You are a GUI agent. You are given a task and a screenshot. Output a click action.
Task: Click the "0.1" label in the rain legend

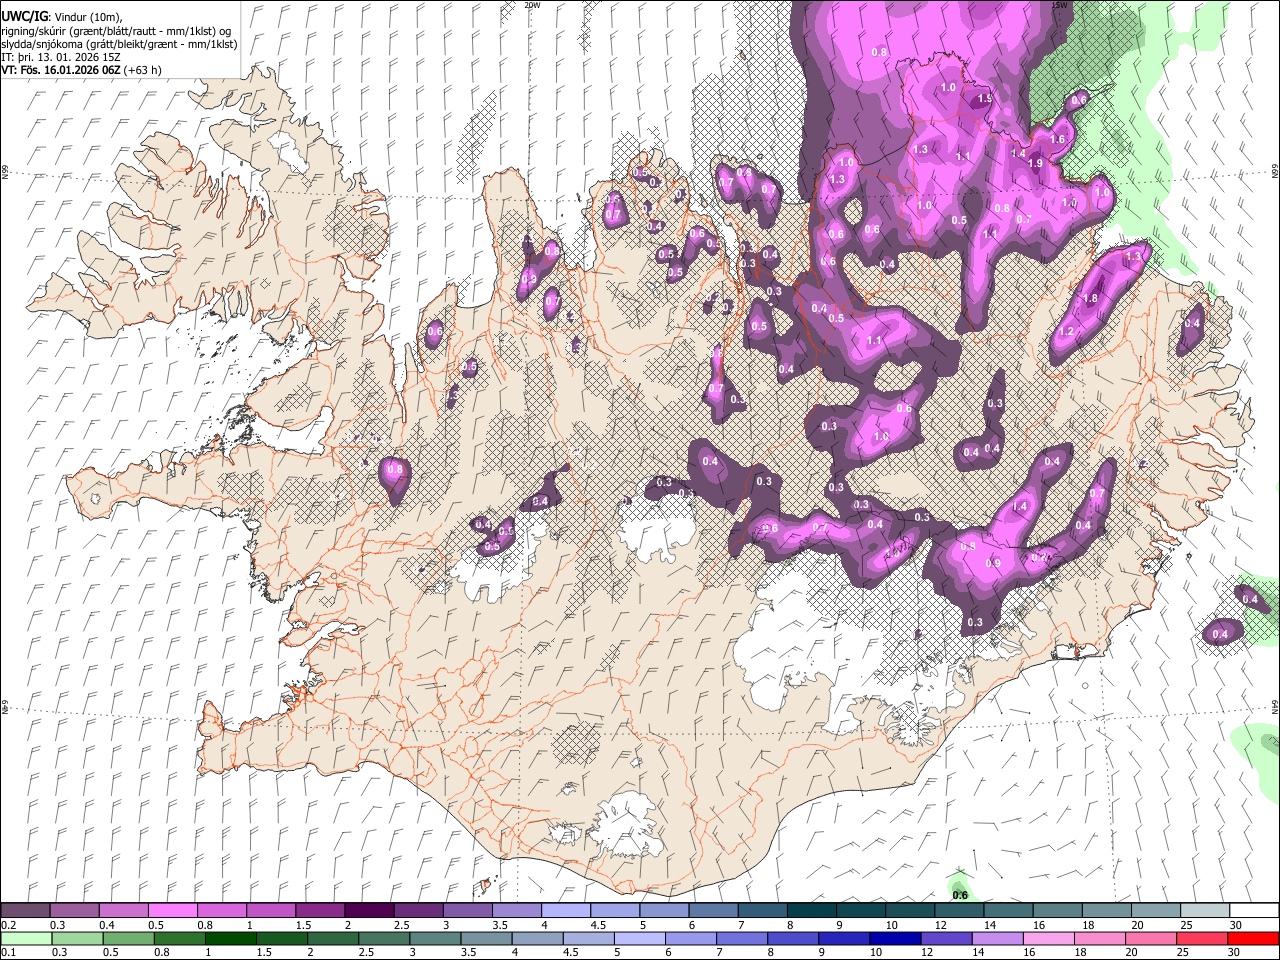point(8,952)
